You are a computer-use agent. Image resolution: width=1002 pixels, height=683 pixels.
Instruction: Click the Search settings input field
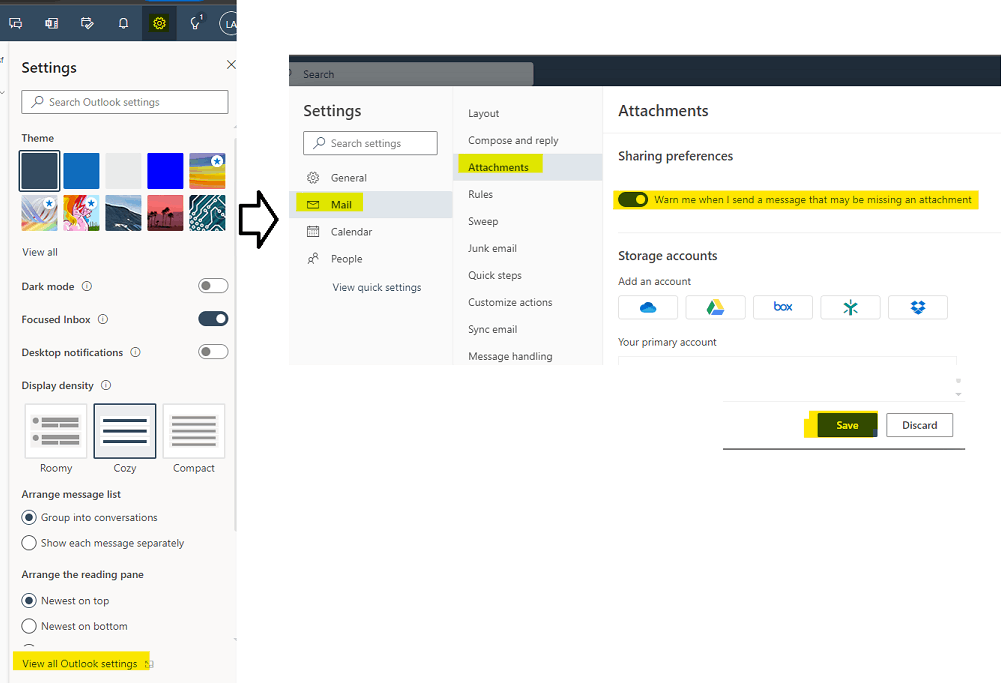pos(370,143)
